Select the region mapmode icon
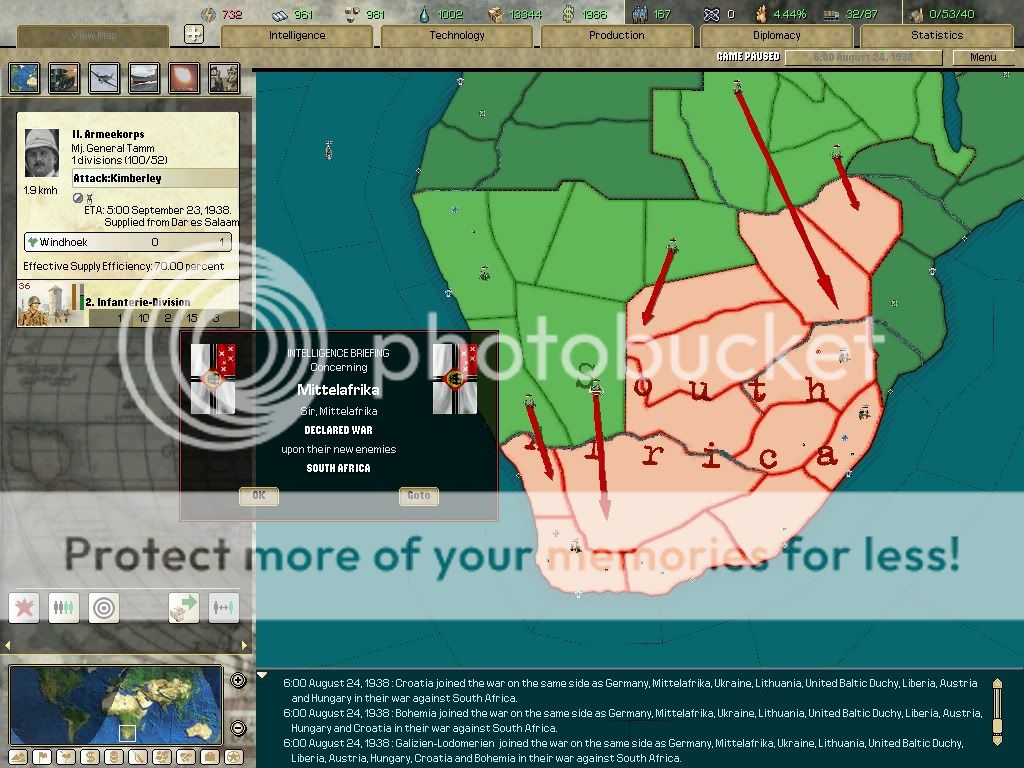1024x768 pixels. 162,757
